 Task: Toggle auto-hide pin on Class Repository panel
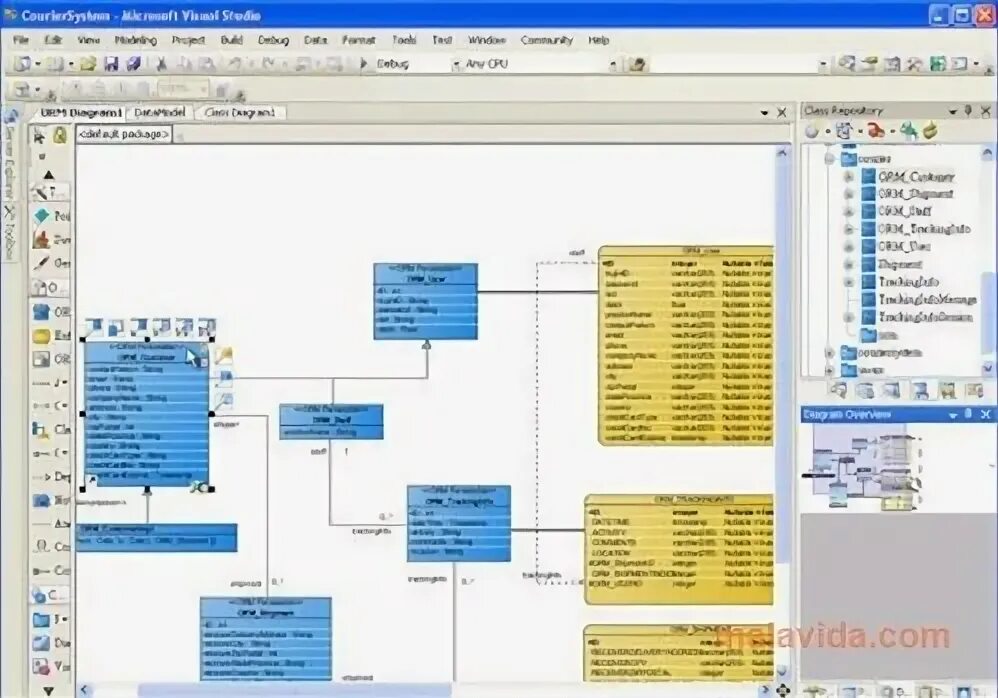(x=968, y=111)
